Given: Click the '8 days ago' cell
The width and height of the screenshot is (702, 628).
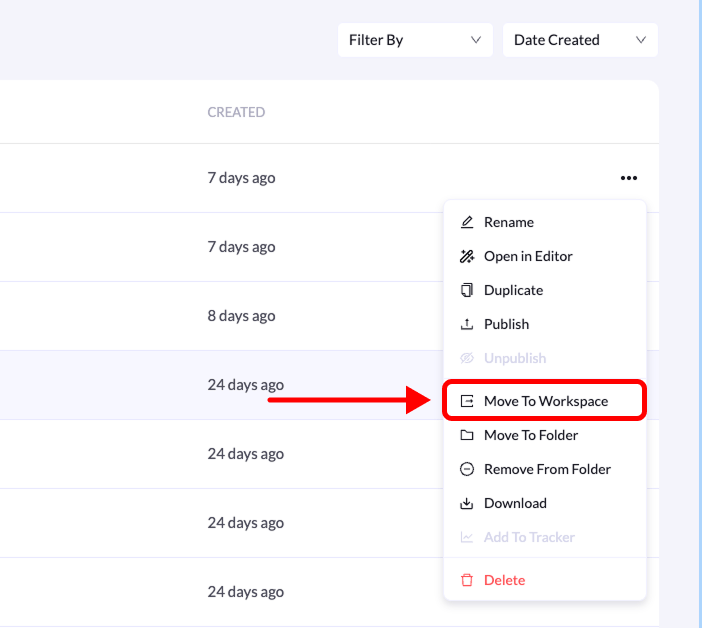Looking at the screenshot, I should (x=241, y=316).
